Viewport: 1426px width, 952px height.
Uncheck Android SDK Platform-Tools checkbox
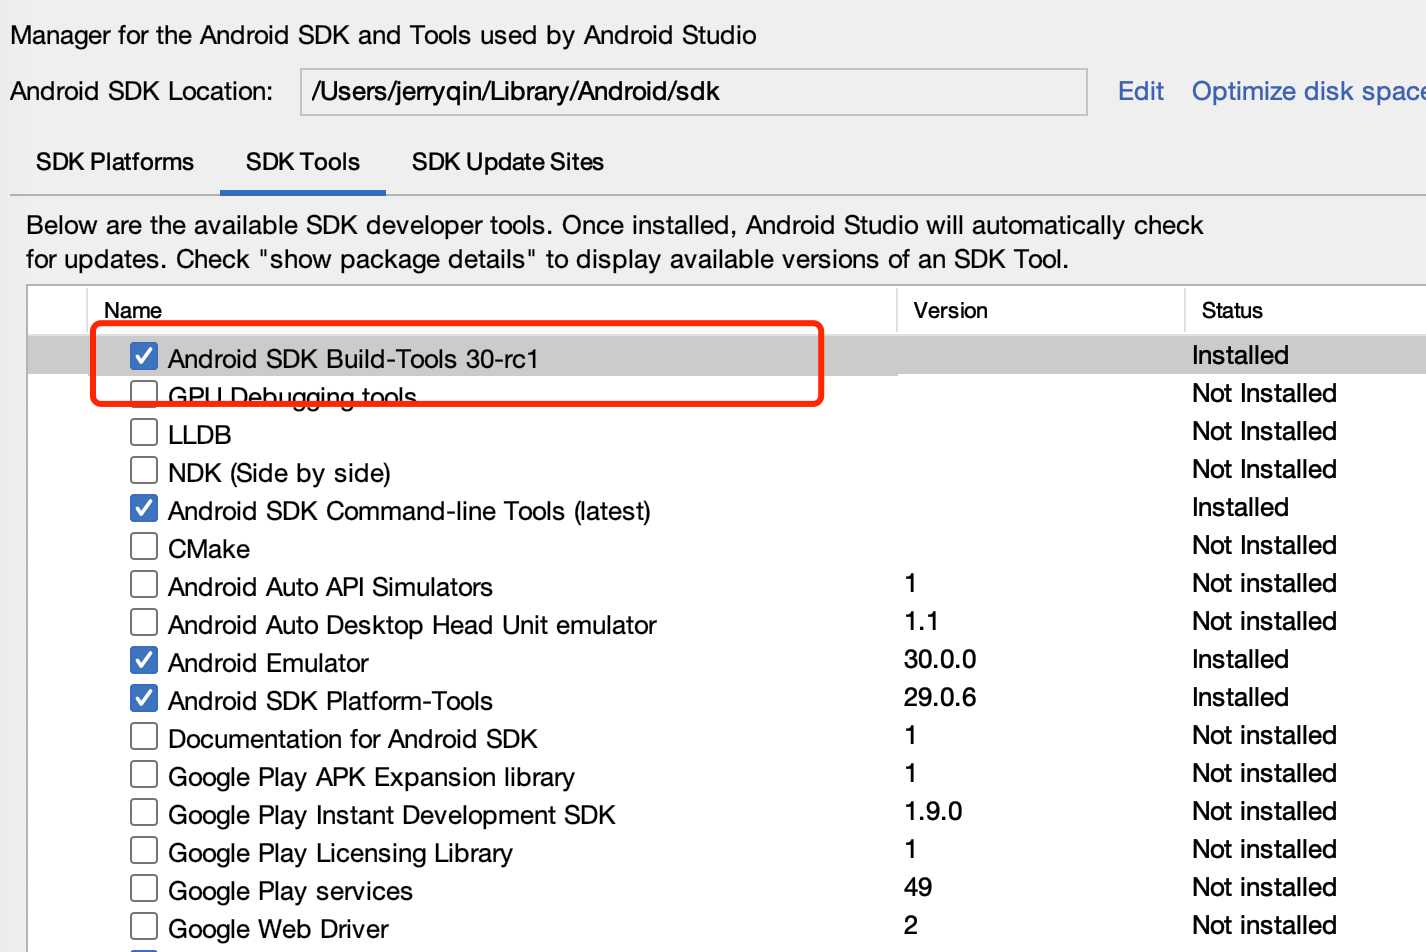point(144,698)
